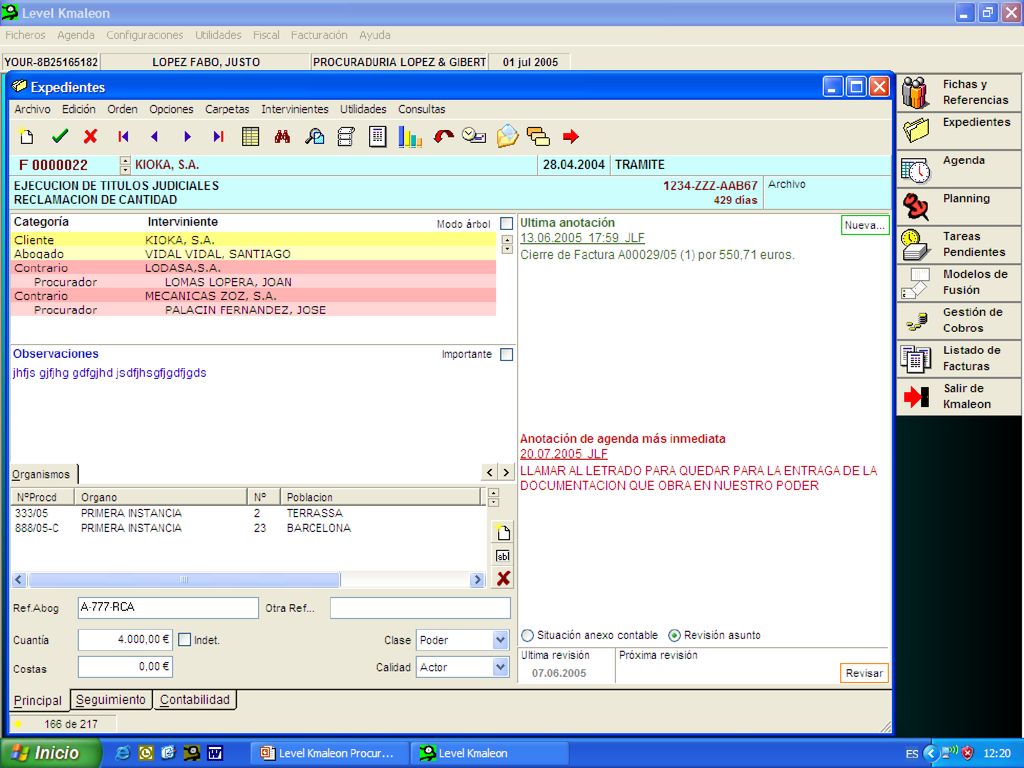
Task: Expand the Calidad dropdown showing Actor
Action: [x=500, y=667]
